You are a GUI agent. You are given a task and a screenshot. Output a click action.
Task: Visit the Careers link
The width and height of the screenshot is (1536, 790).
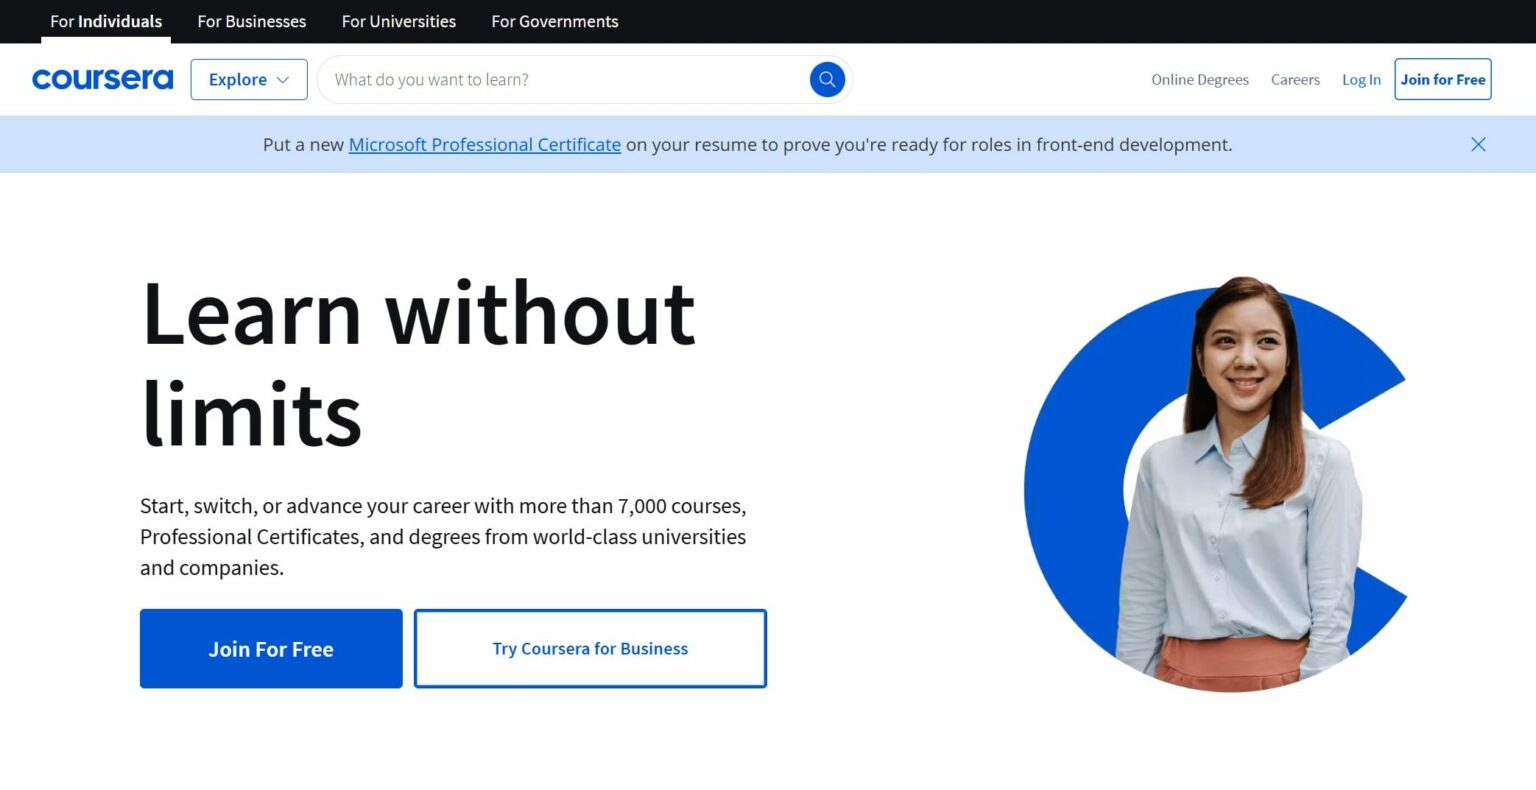(x=1295, y=79)
